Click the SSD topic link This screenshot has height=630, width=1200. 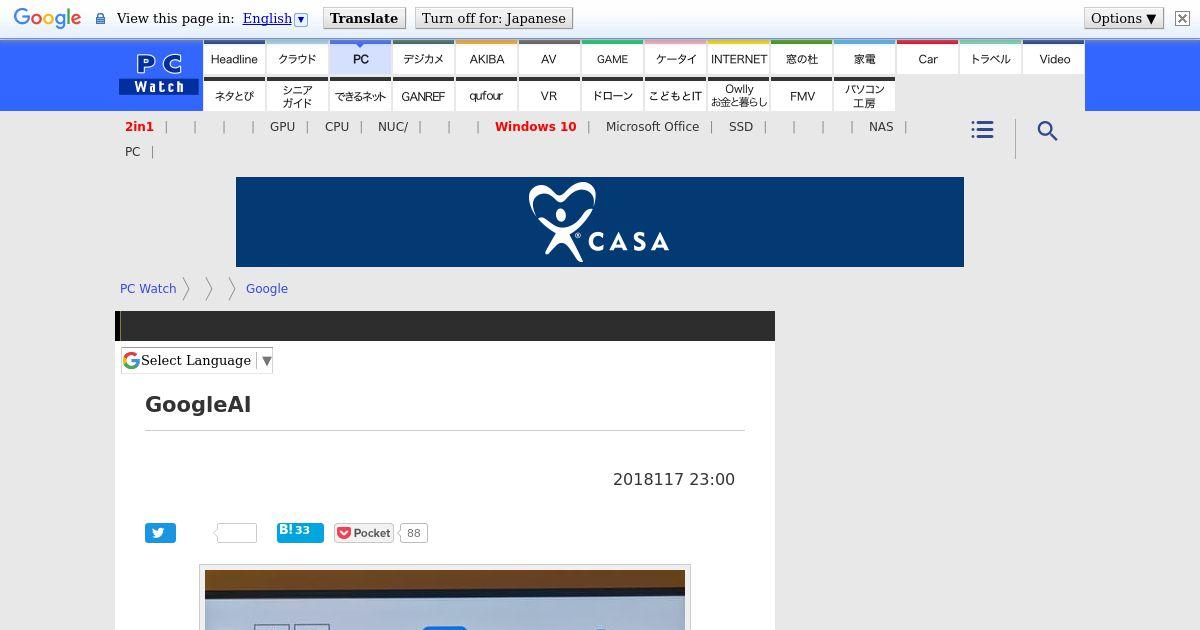741,127
